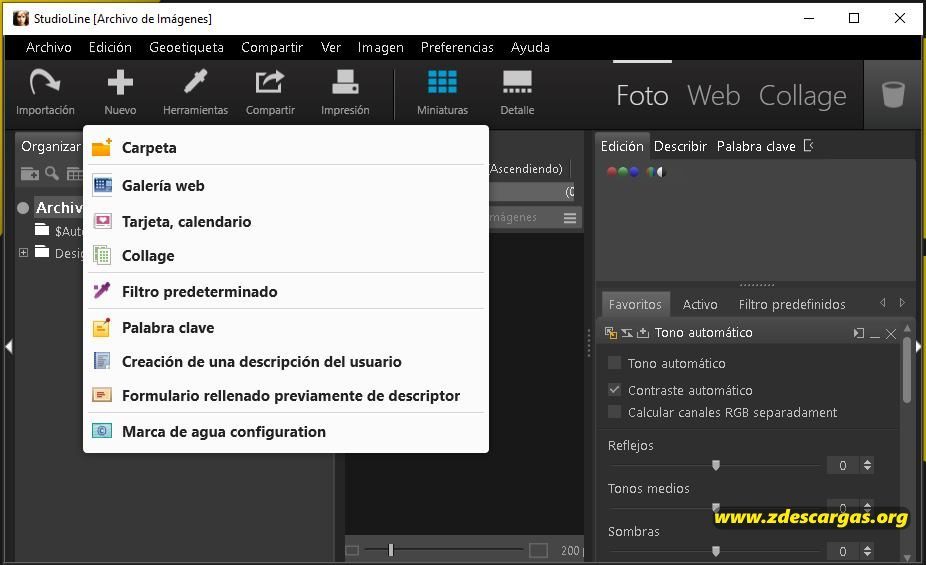The image size is (926, 565).
Task: Open the Ver menu
Action: click(x=331, y=47)
